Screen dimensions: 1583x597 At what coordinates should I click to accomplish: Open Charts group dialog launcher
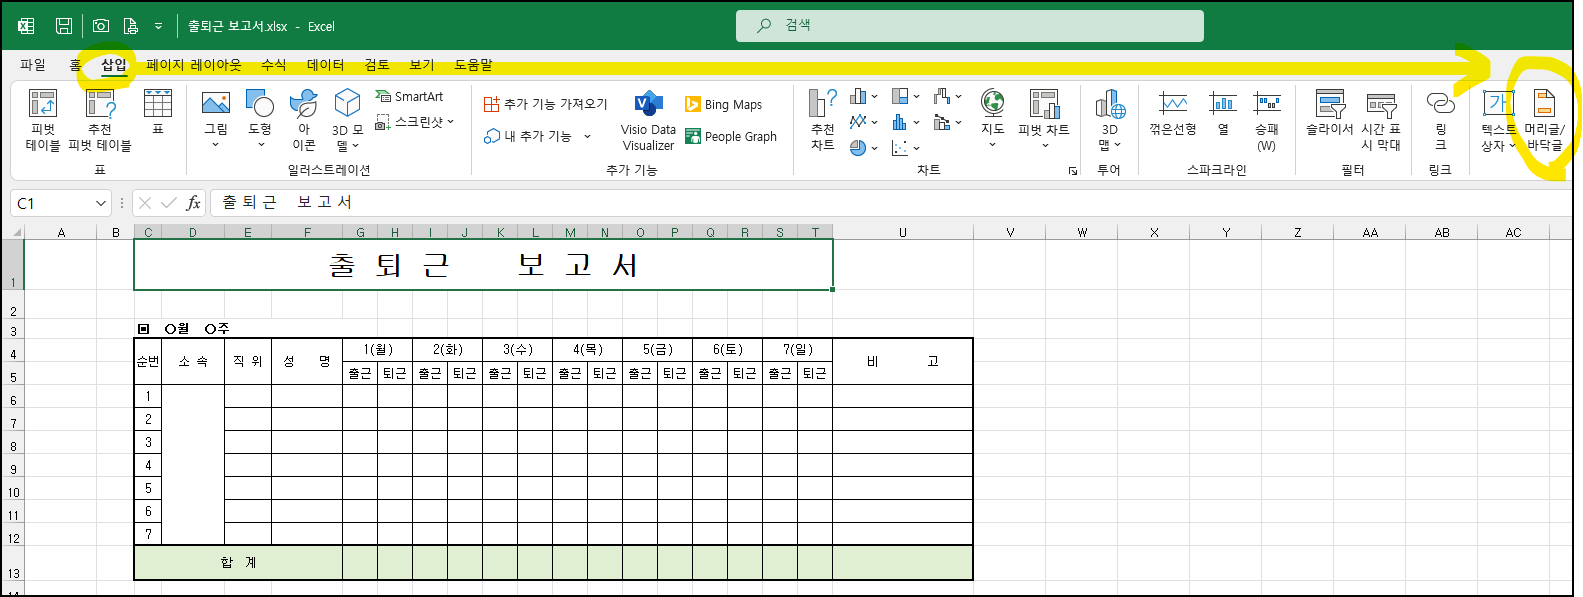[x=1073, y=171]
